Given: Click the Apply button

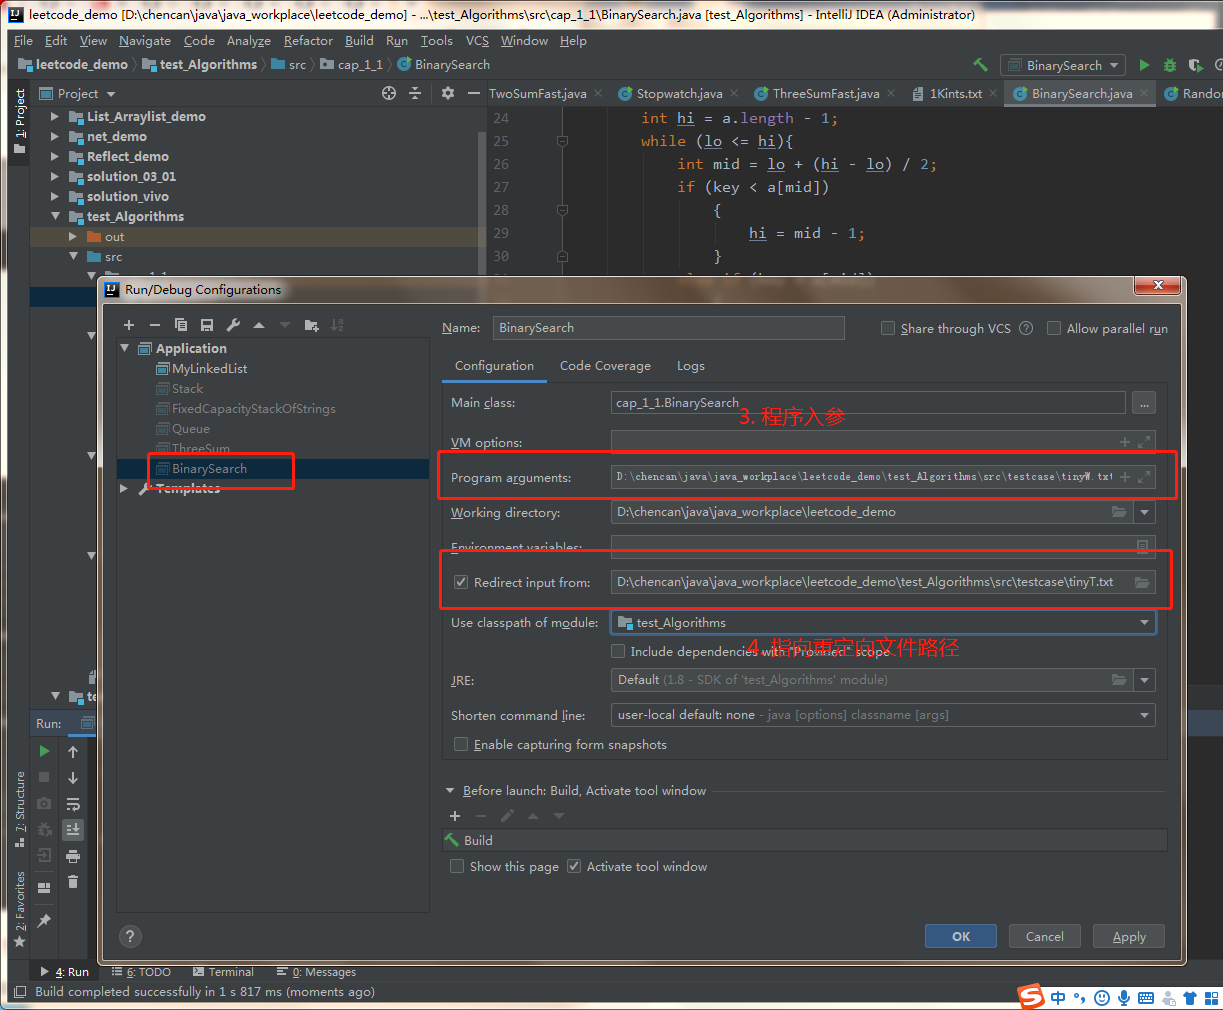Looking at the screenshot, I should [1129, 937].
